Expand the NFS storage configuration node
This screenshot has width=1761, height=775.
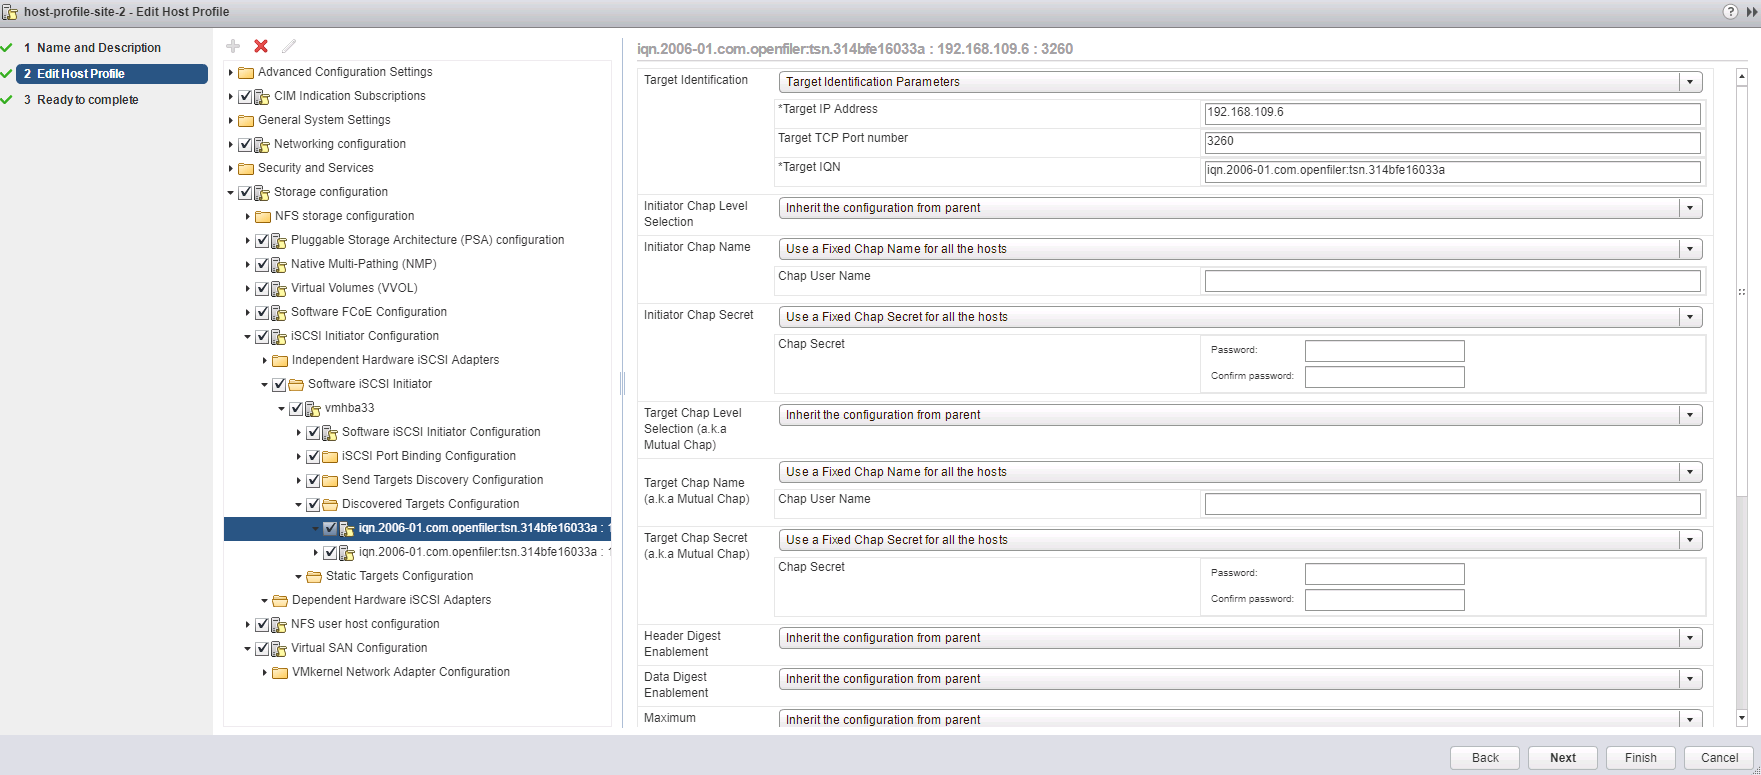[x=248, y=216]
